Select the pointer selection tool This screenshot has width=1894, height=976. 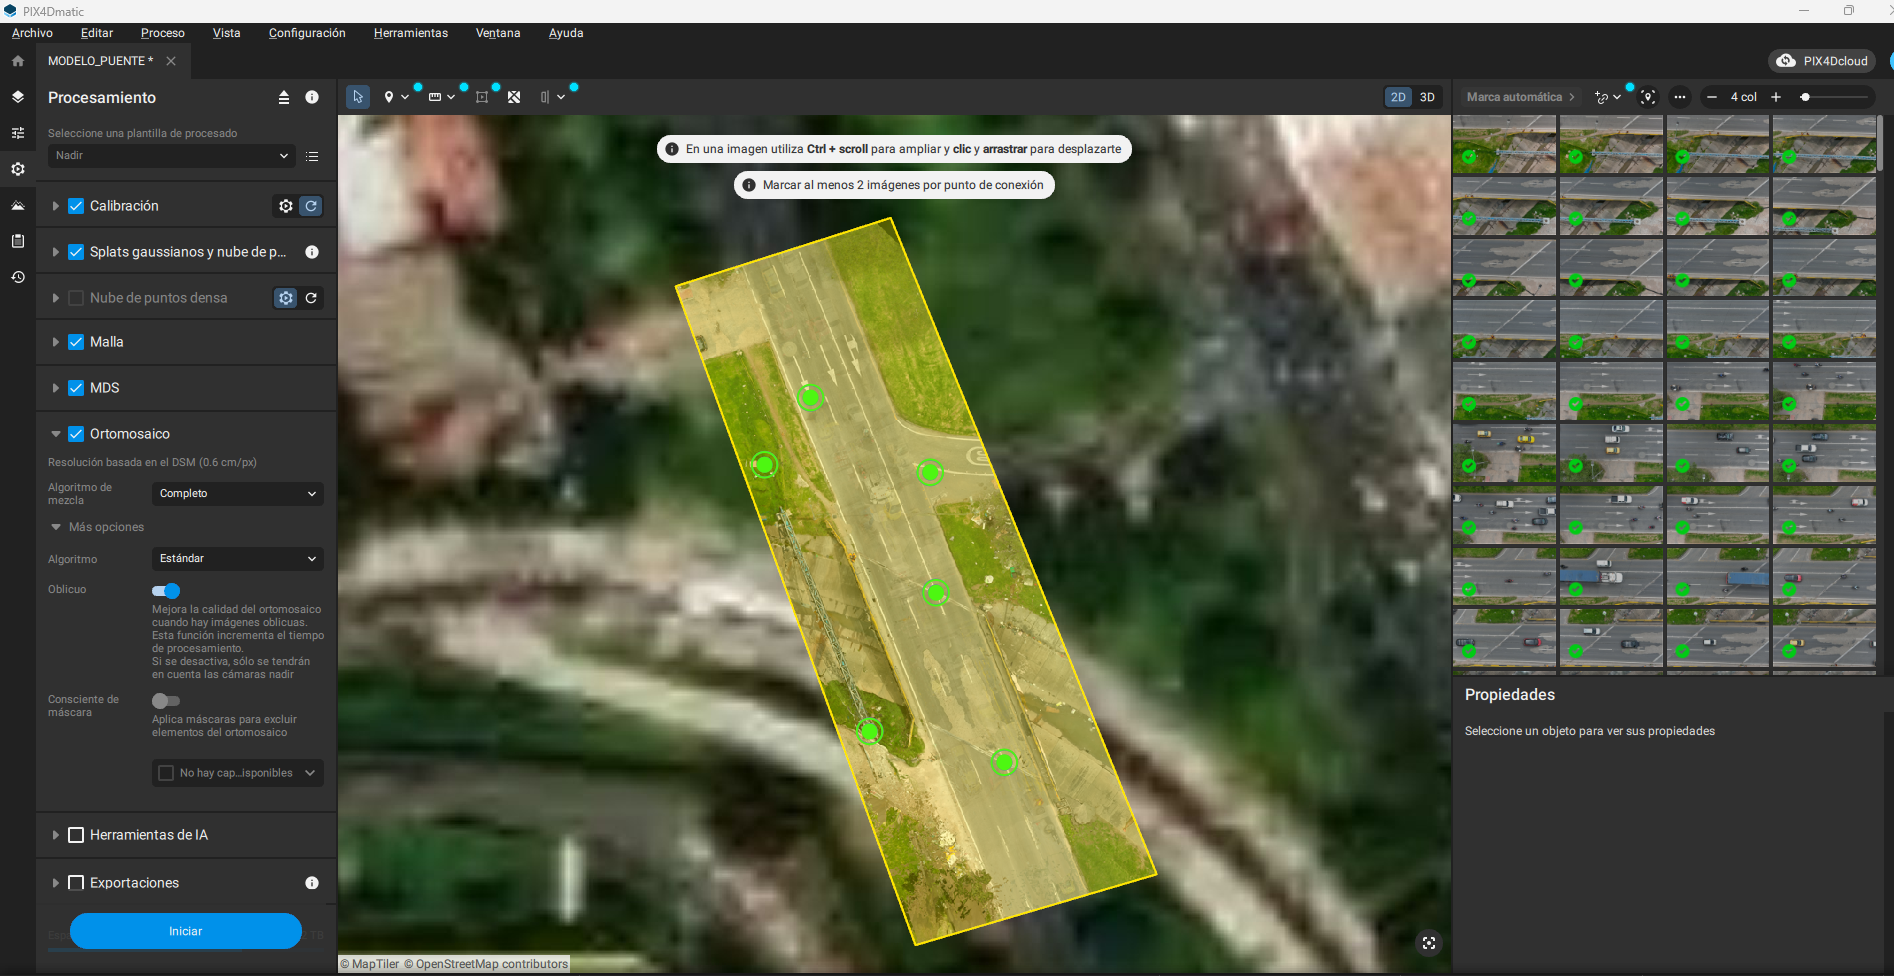358,97
